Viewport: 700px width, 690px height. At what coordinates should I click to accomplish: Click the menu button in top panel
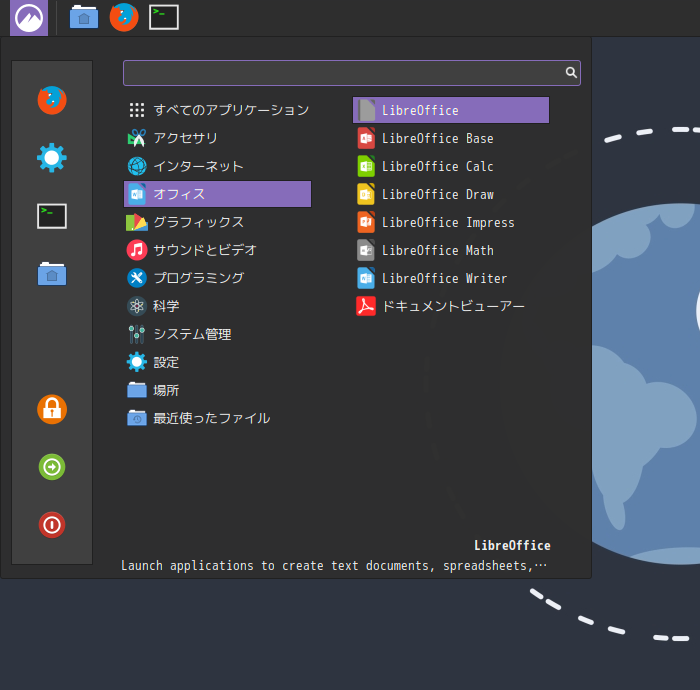click(x=29, y=18)
